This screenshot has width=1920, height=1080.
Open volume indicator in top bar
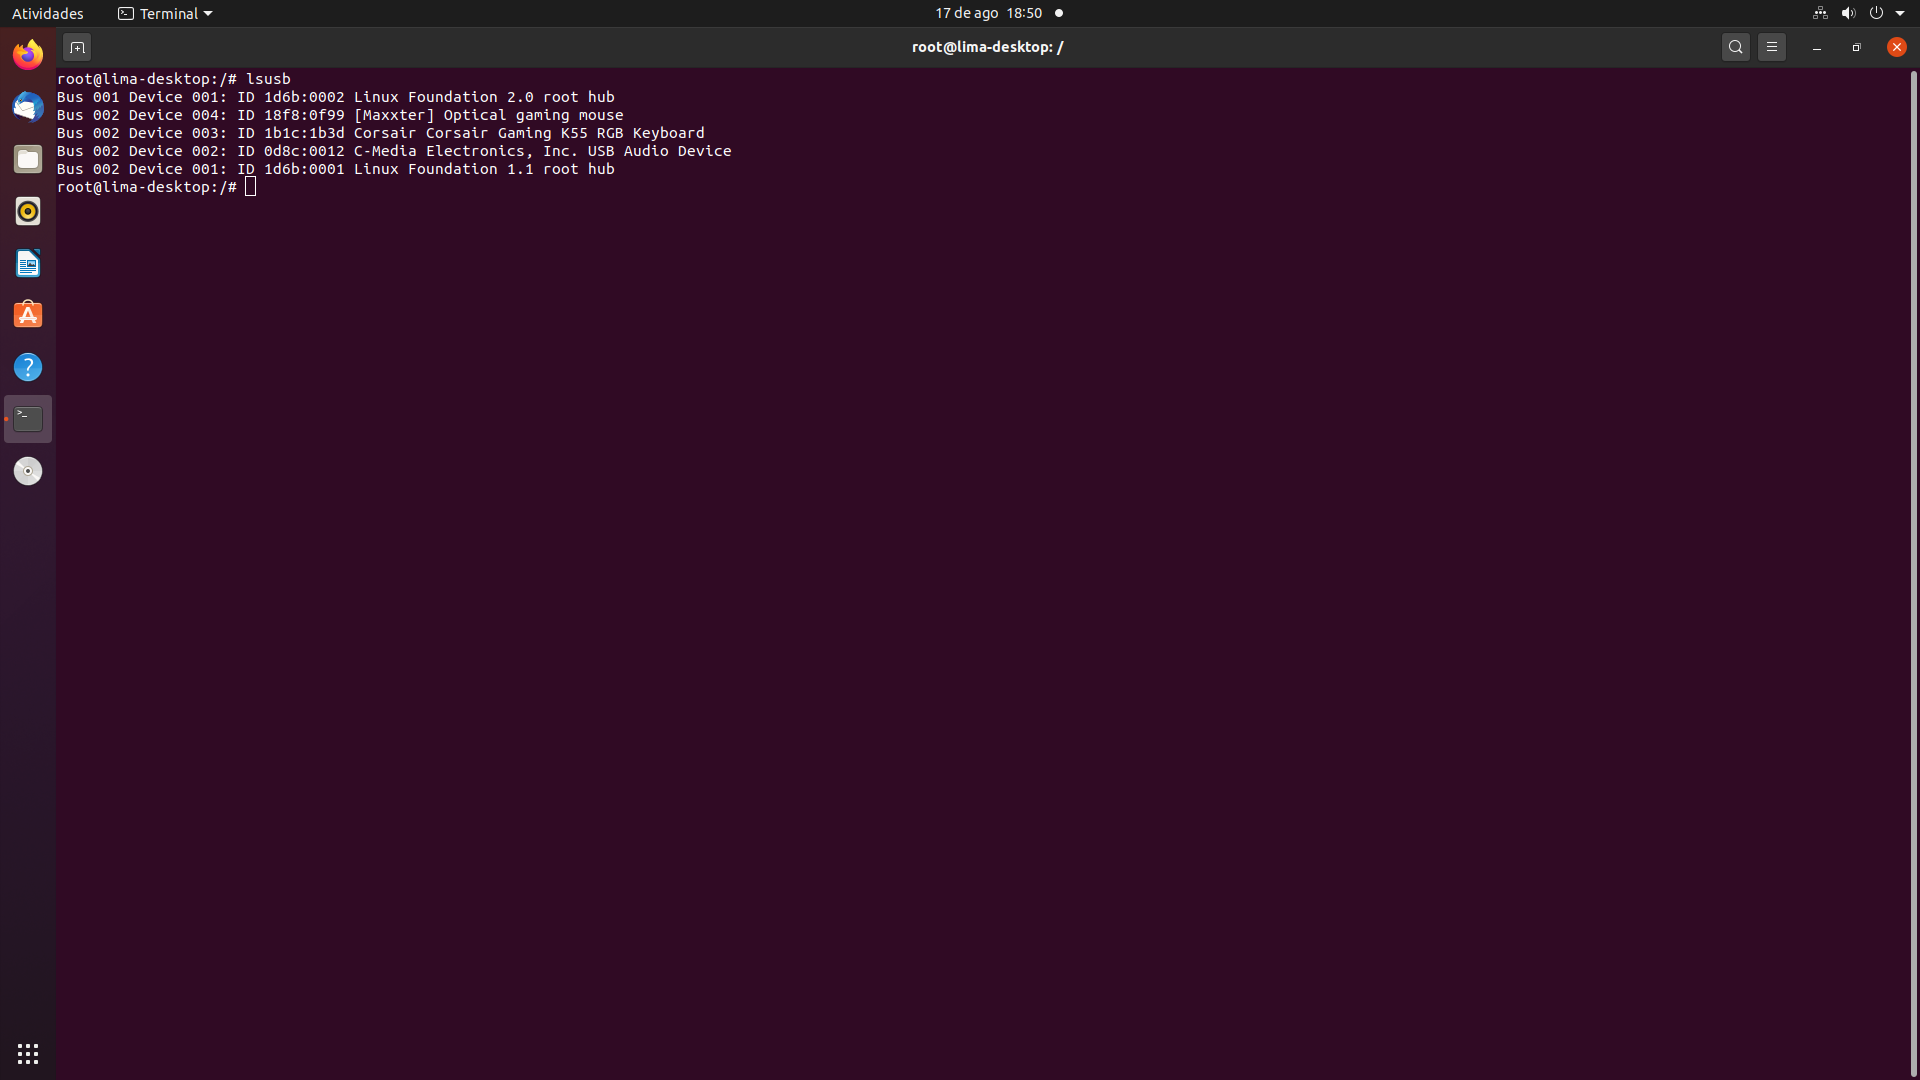(x=1848, y=13)
